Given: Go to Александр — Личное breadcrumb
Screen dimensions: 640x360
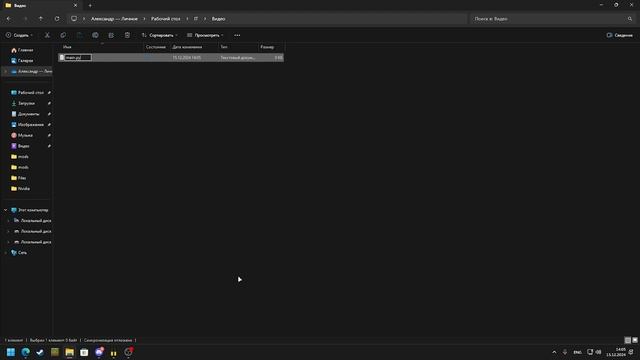Looking at the screenshot, I should pyautogui.click(x=114, y=19).
